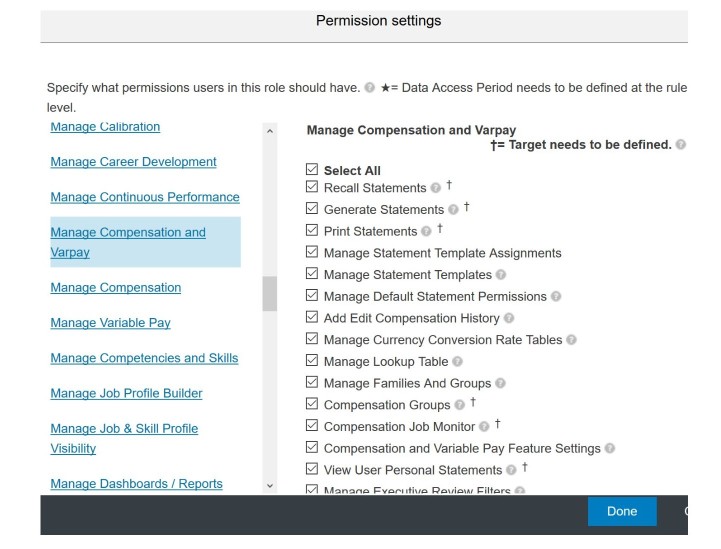Image resolution: width=721 pixels, height=549 pixels.
Task: Open Manage Dashboards / Reports category
Action: (x=137, y=484)
